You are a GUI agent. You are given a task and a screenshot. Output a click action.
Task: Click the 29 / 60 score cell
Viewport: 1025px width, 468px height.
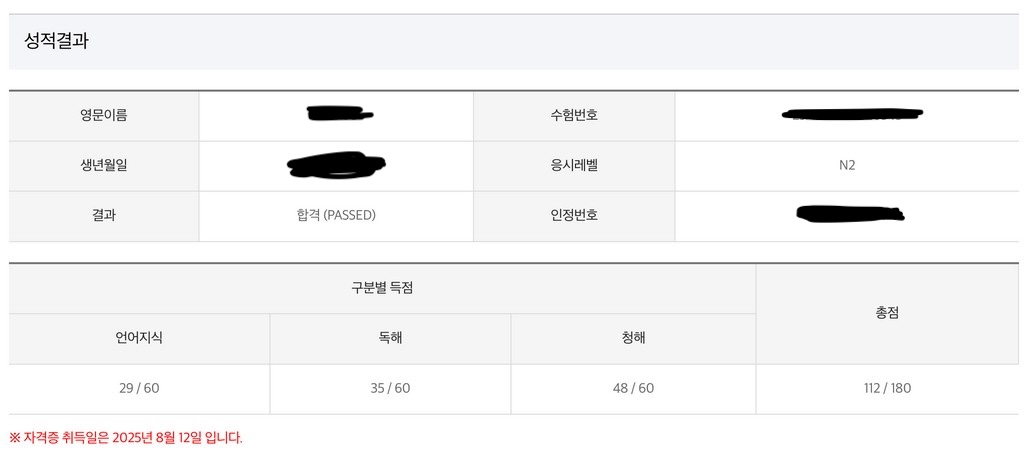click(139, 388)
